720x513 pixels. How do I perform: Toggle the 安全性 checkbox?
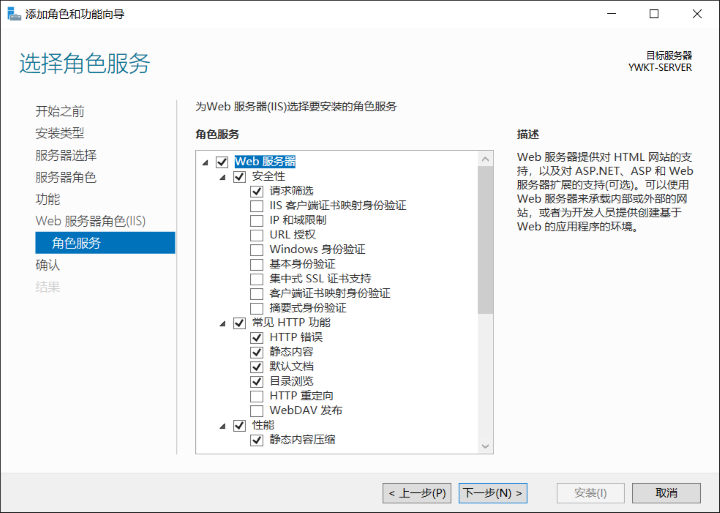(x=239, y=176)
